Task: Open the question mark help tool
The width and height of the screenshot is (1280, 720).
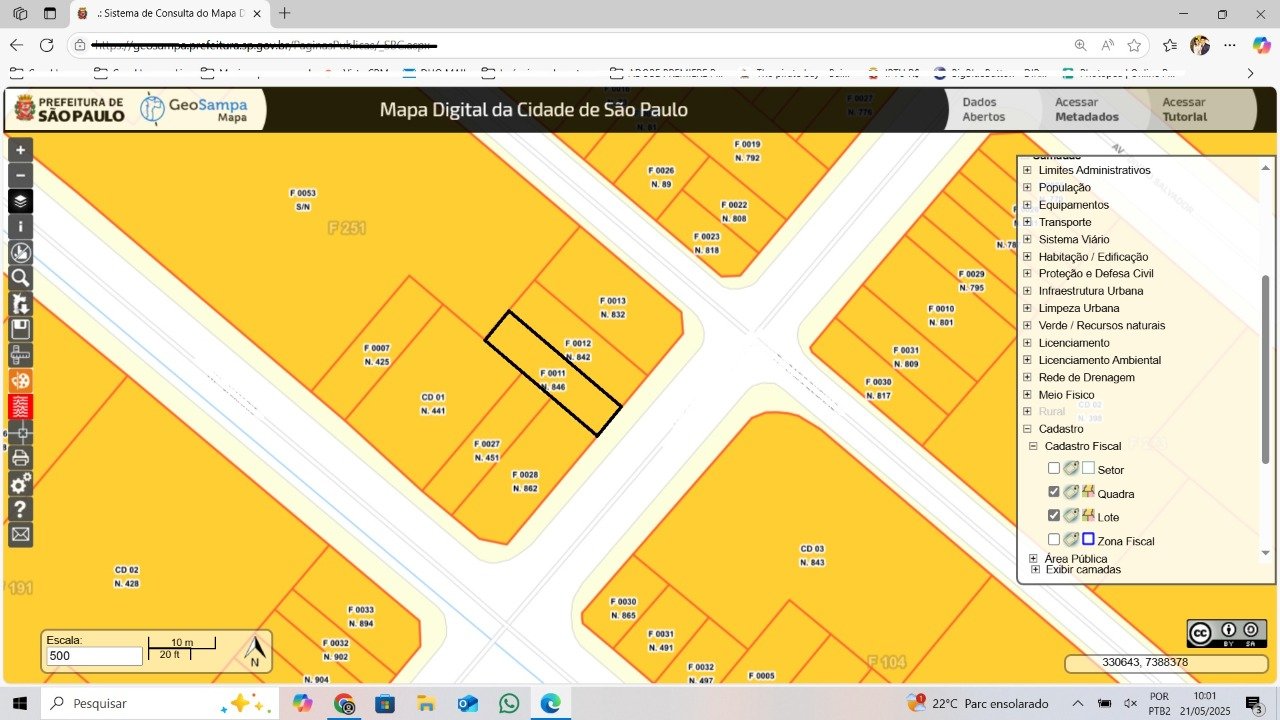Action: (x=20, y=509)
